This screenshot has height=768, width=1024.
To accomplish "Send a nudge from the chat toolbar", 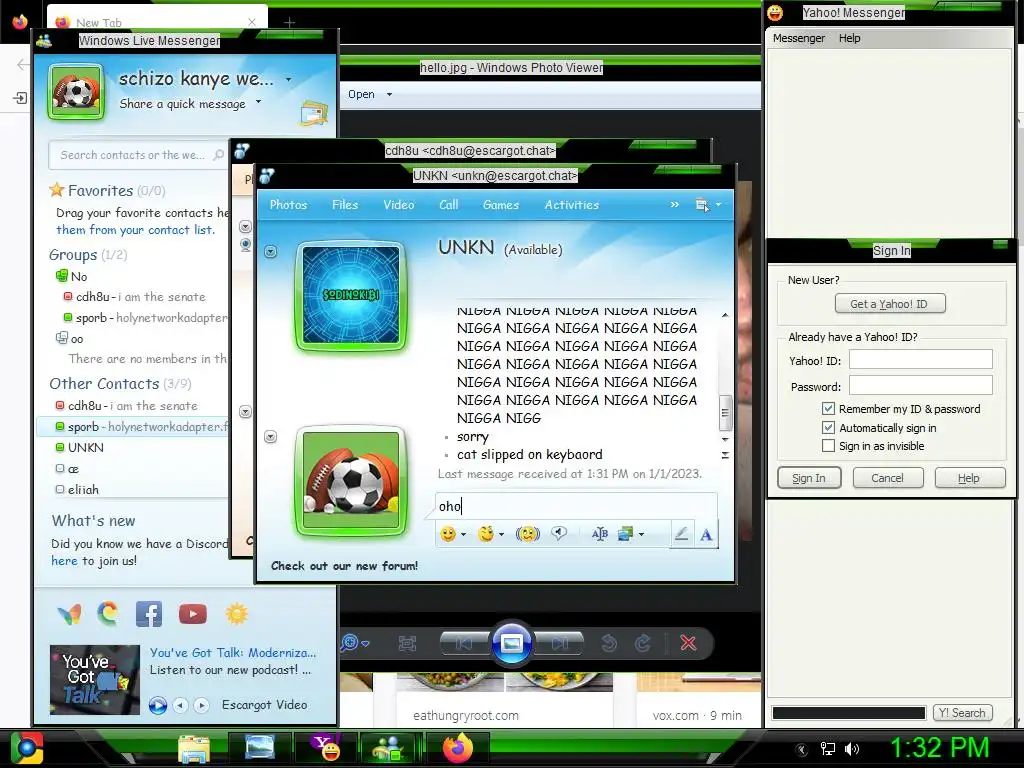I will [528, 534].
